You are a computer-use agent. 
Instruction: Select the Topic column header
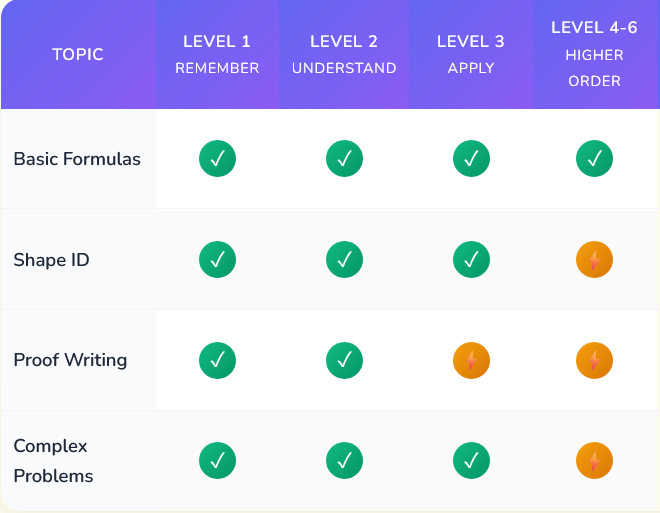[78, 54]
